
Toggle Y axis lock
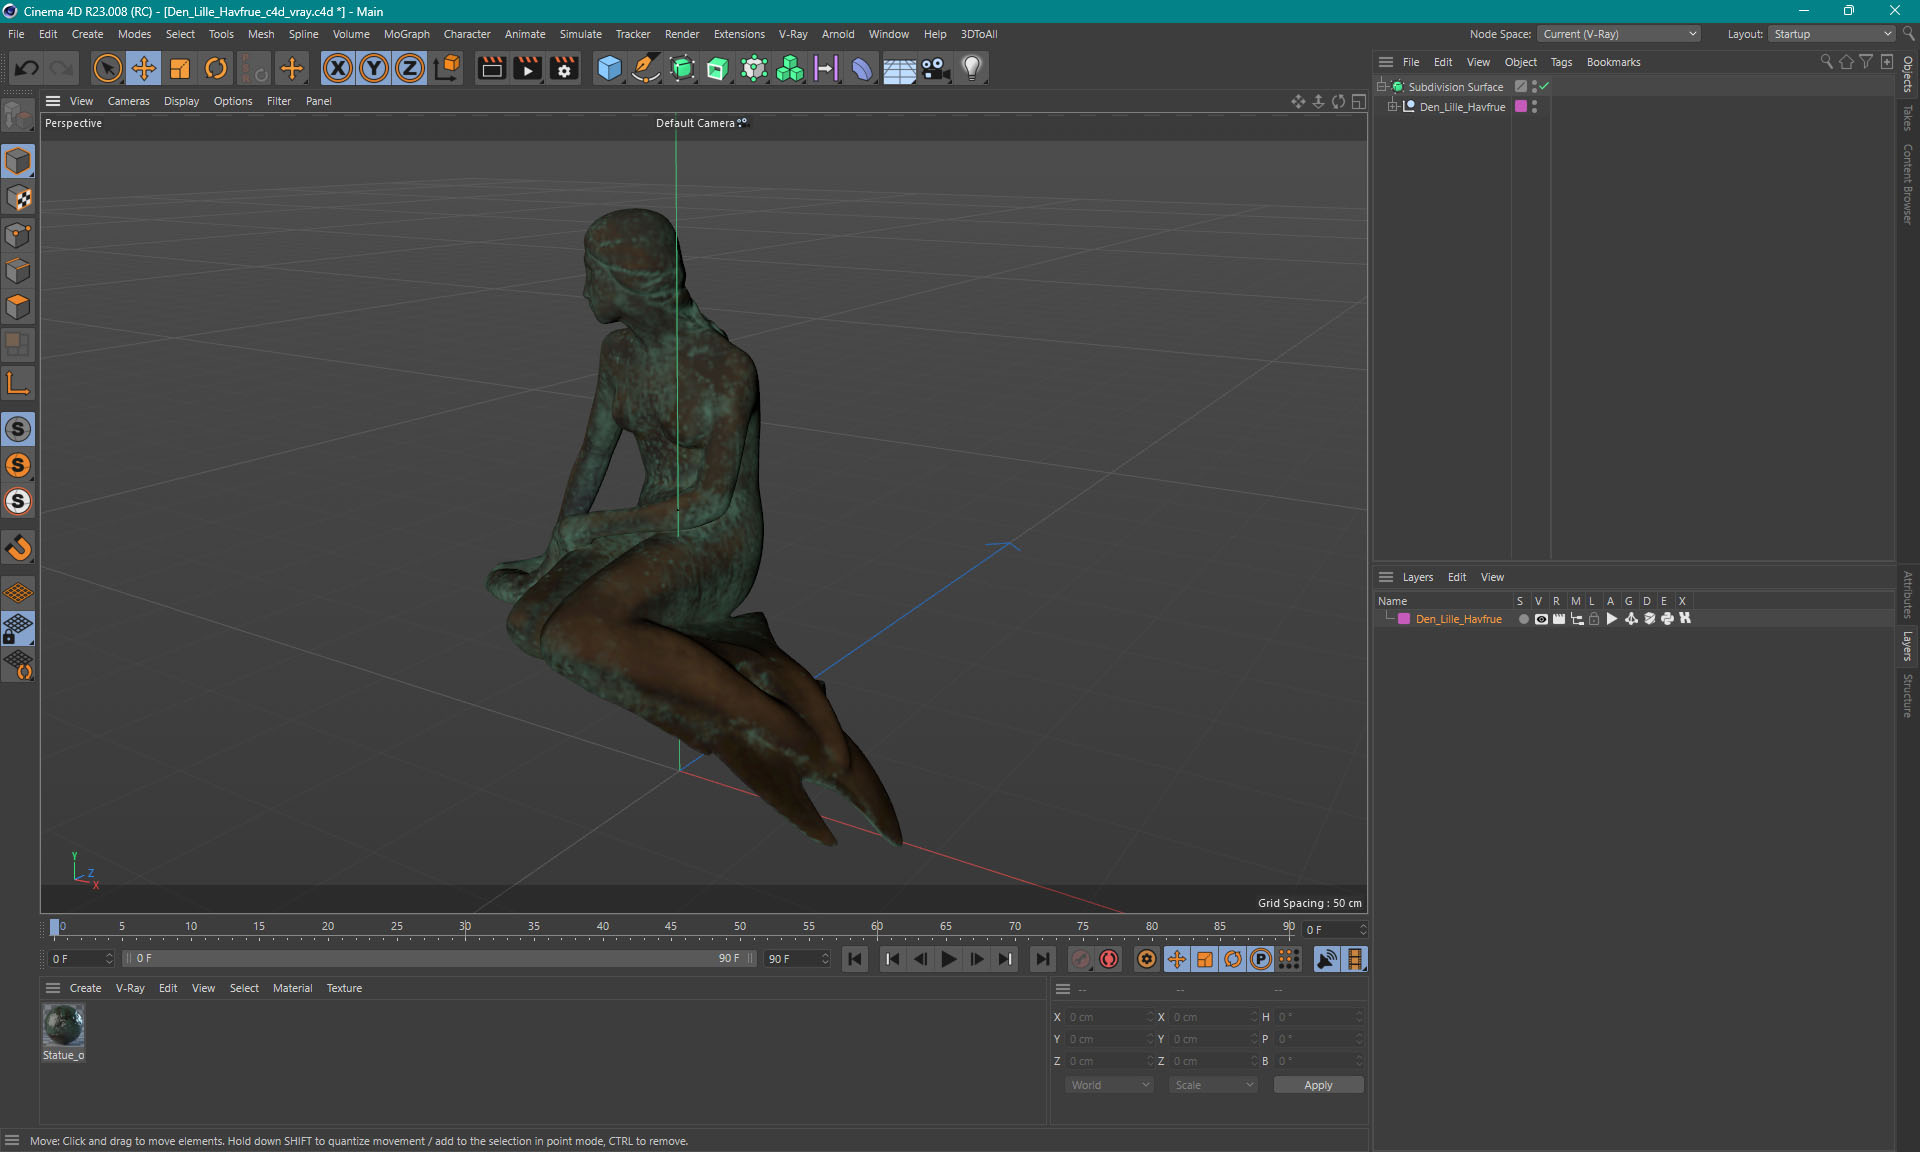(374, 68)
